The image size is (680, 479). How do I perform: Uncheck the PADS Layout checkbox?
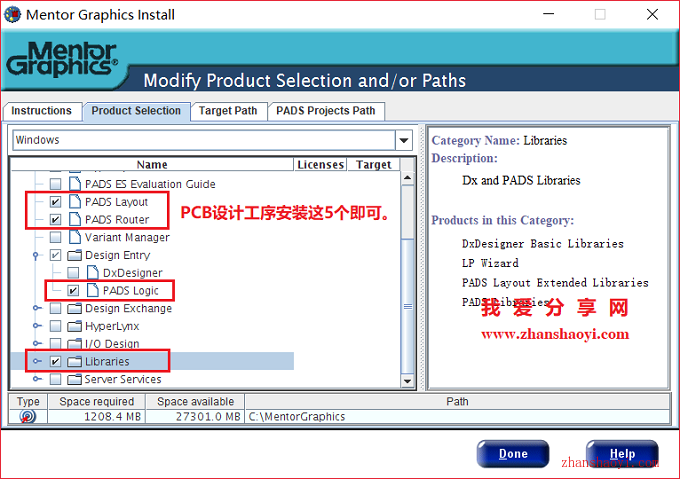click(x=55, y=202)
